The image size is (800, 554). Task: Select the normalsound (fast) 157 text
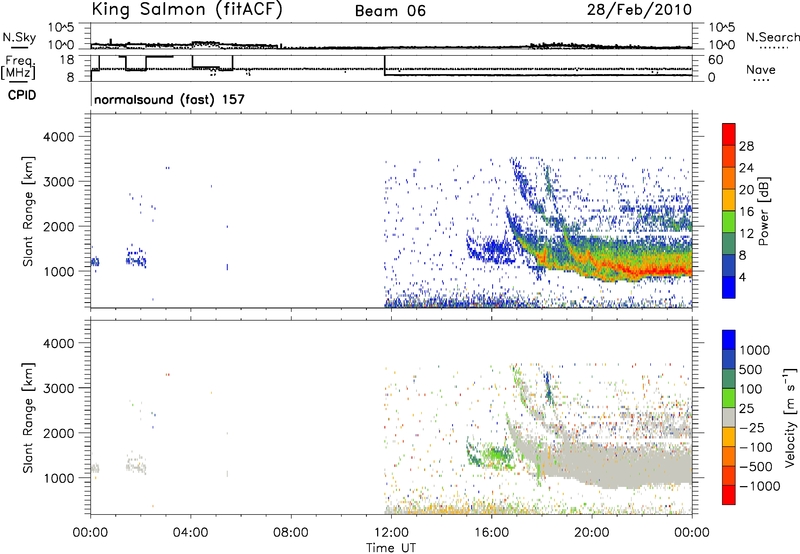click(169, 99)
